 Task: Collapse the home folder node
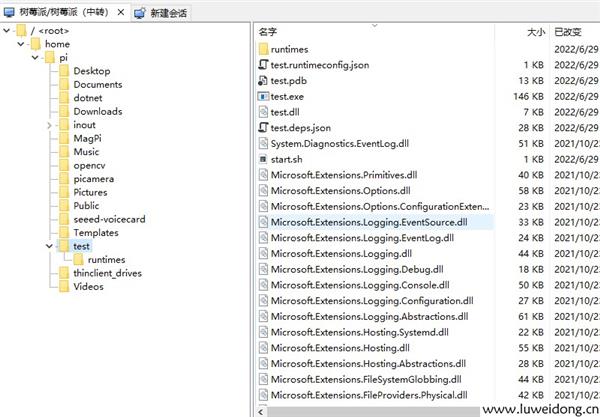[21, 44]
